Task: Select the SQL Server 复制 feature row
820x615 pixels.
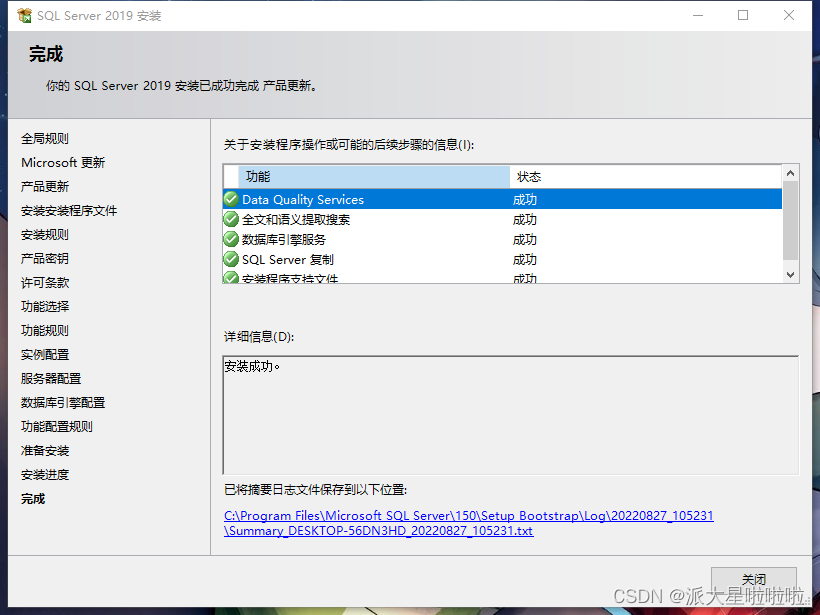Action: click(503, 259)
